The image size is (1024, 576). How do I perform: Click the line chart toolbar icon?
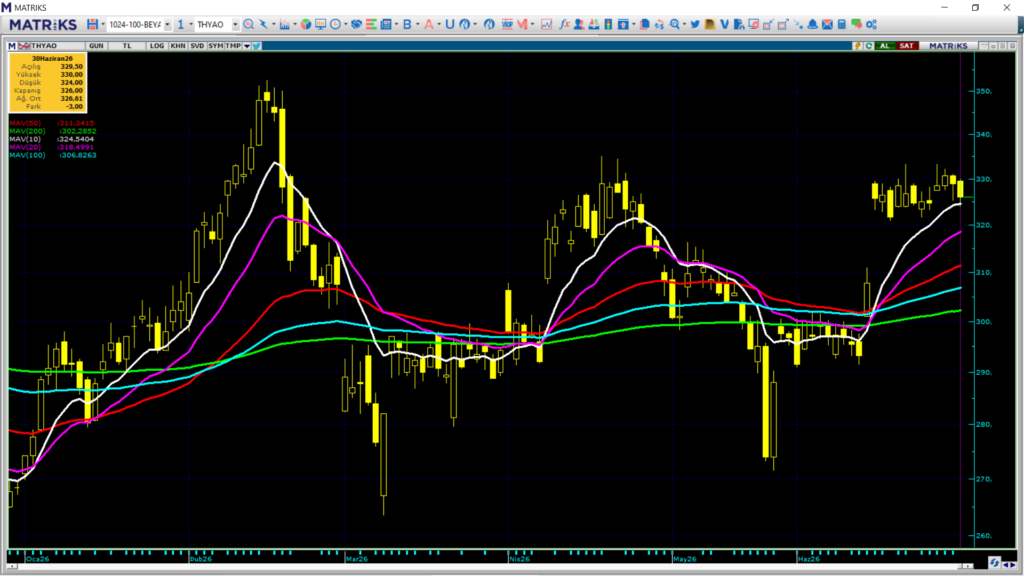click(546, 24)
